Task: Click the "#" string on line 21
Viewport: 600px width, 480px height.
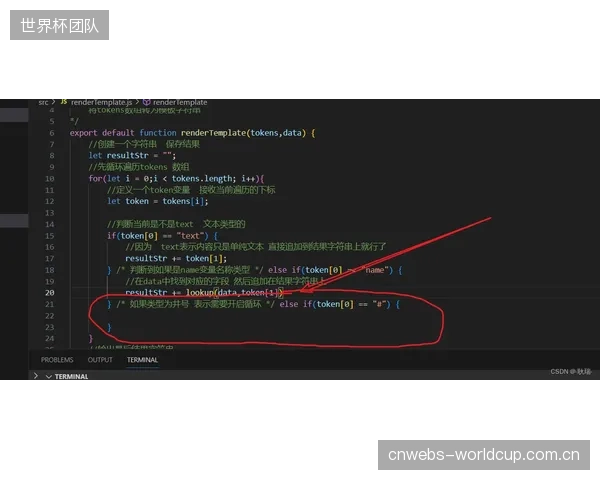Action: tap(380, 304)
